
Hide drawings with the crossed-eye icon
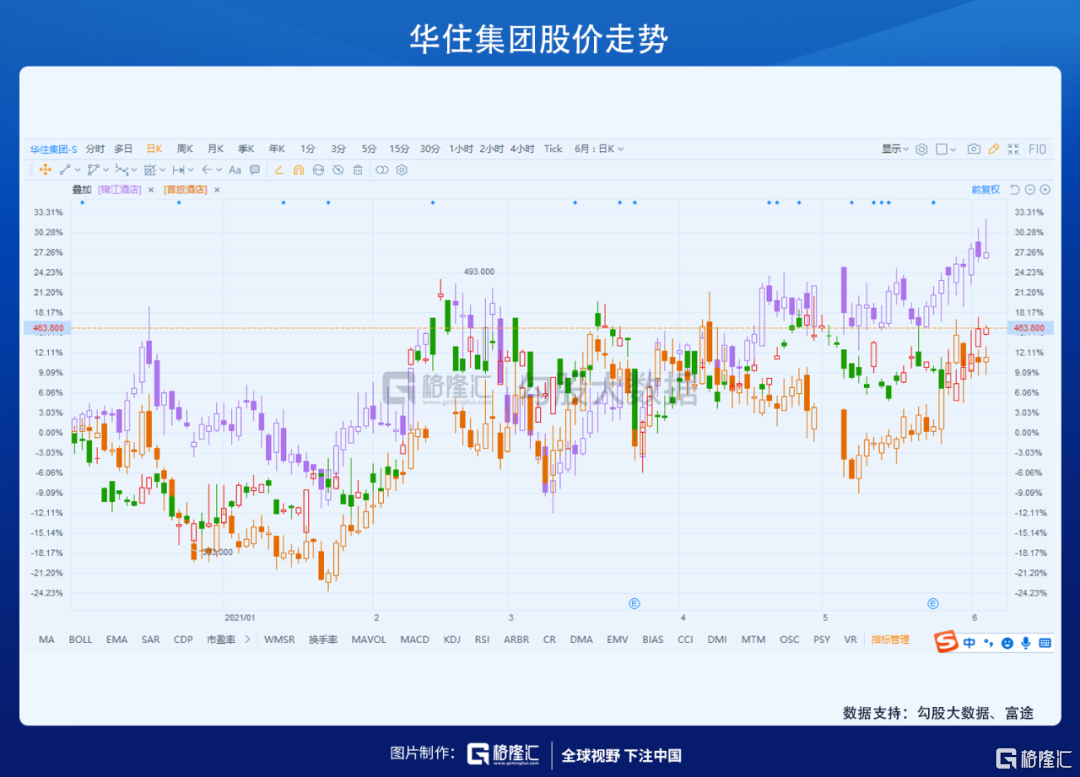tap(337, 170)
